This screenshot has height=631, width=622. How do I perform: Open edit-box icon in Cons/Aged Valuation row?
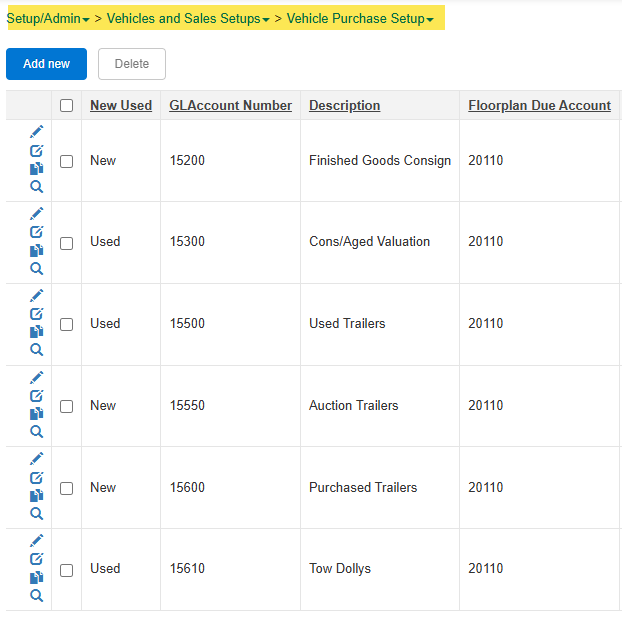[37, 232]
